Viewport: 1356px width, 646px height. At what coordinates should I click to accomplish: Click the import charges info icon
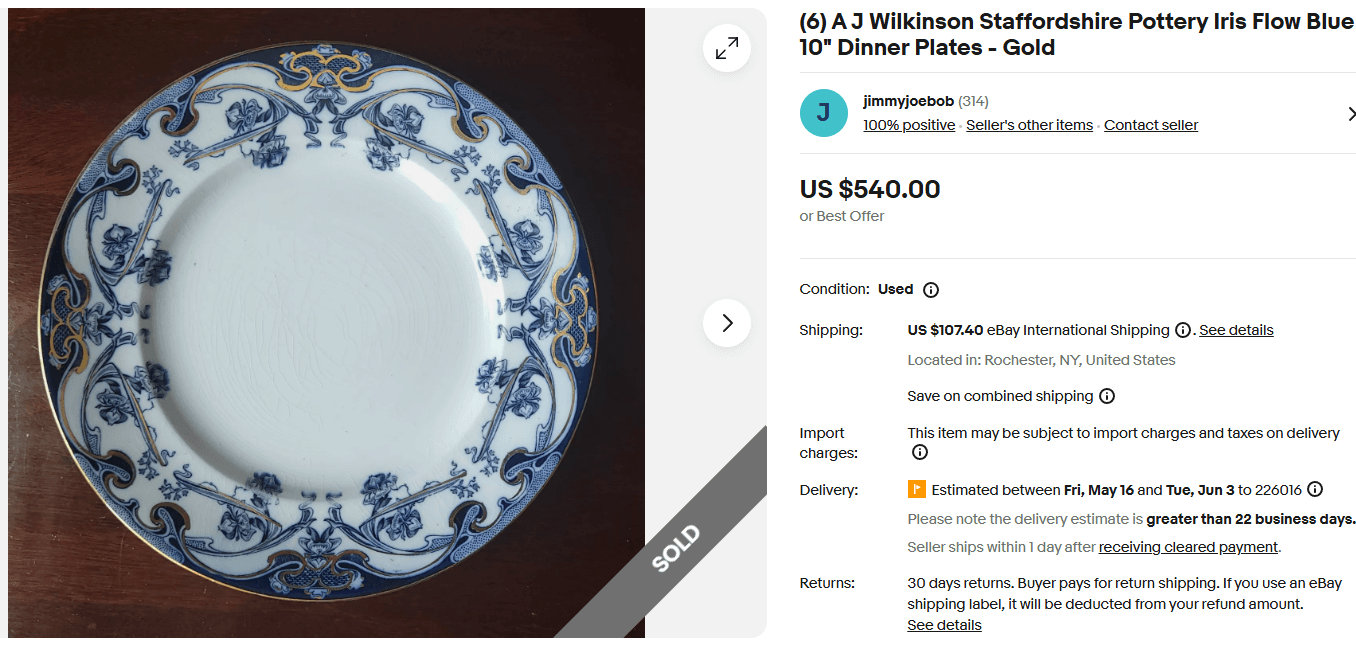coord(919,452)
